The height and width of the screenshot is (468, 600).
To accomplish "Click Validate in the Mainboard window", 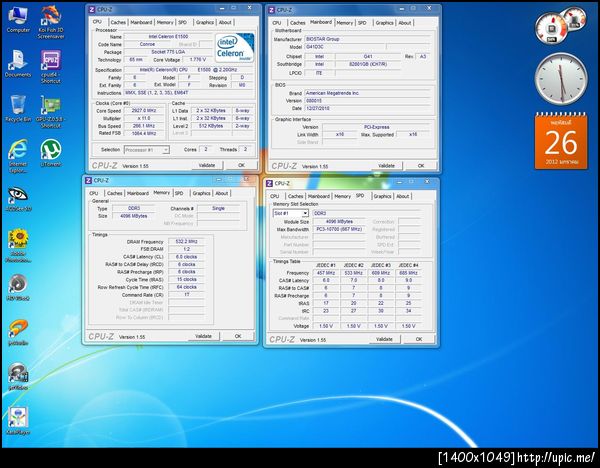I will pos(386,166).
